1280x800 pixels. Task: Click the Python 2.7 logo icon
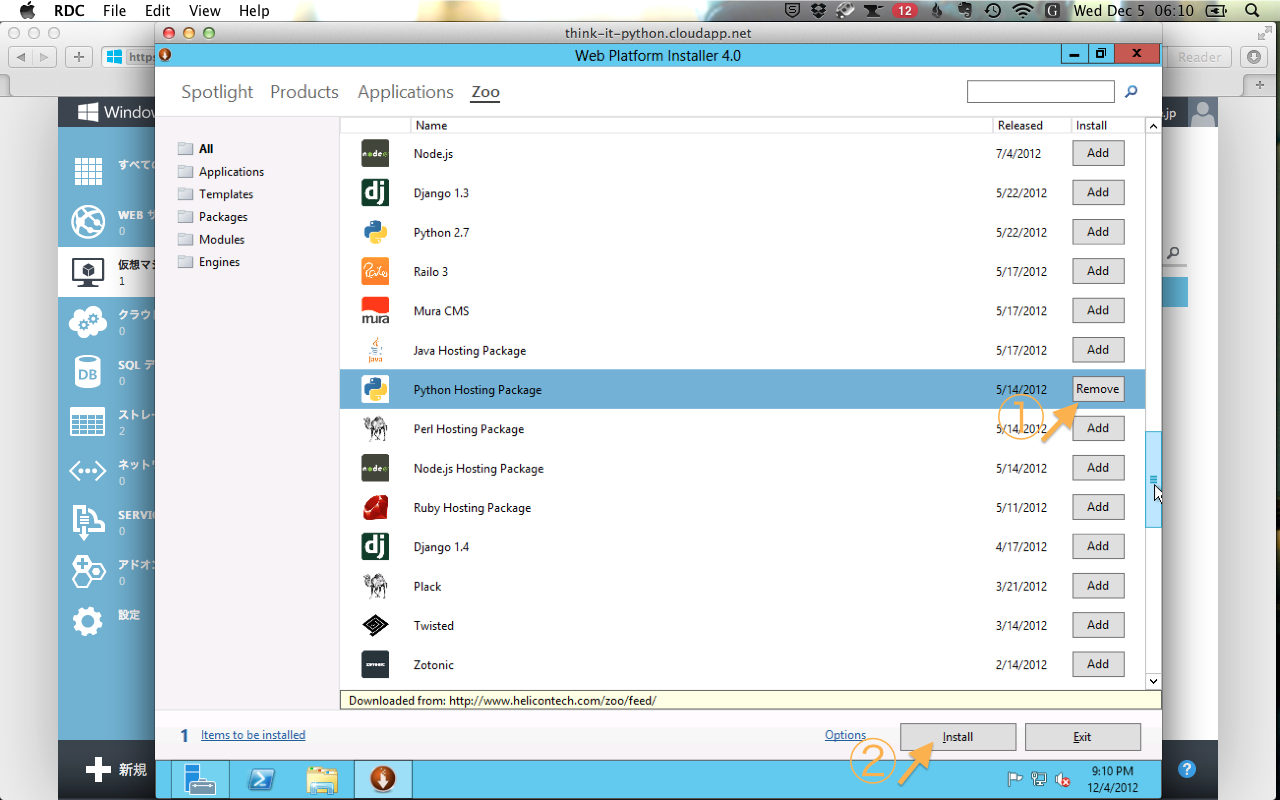[x=375, y=232]
